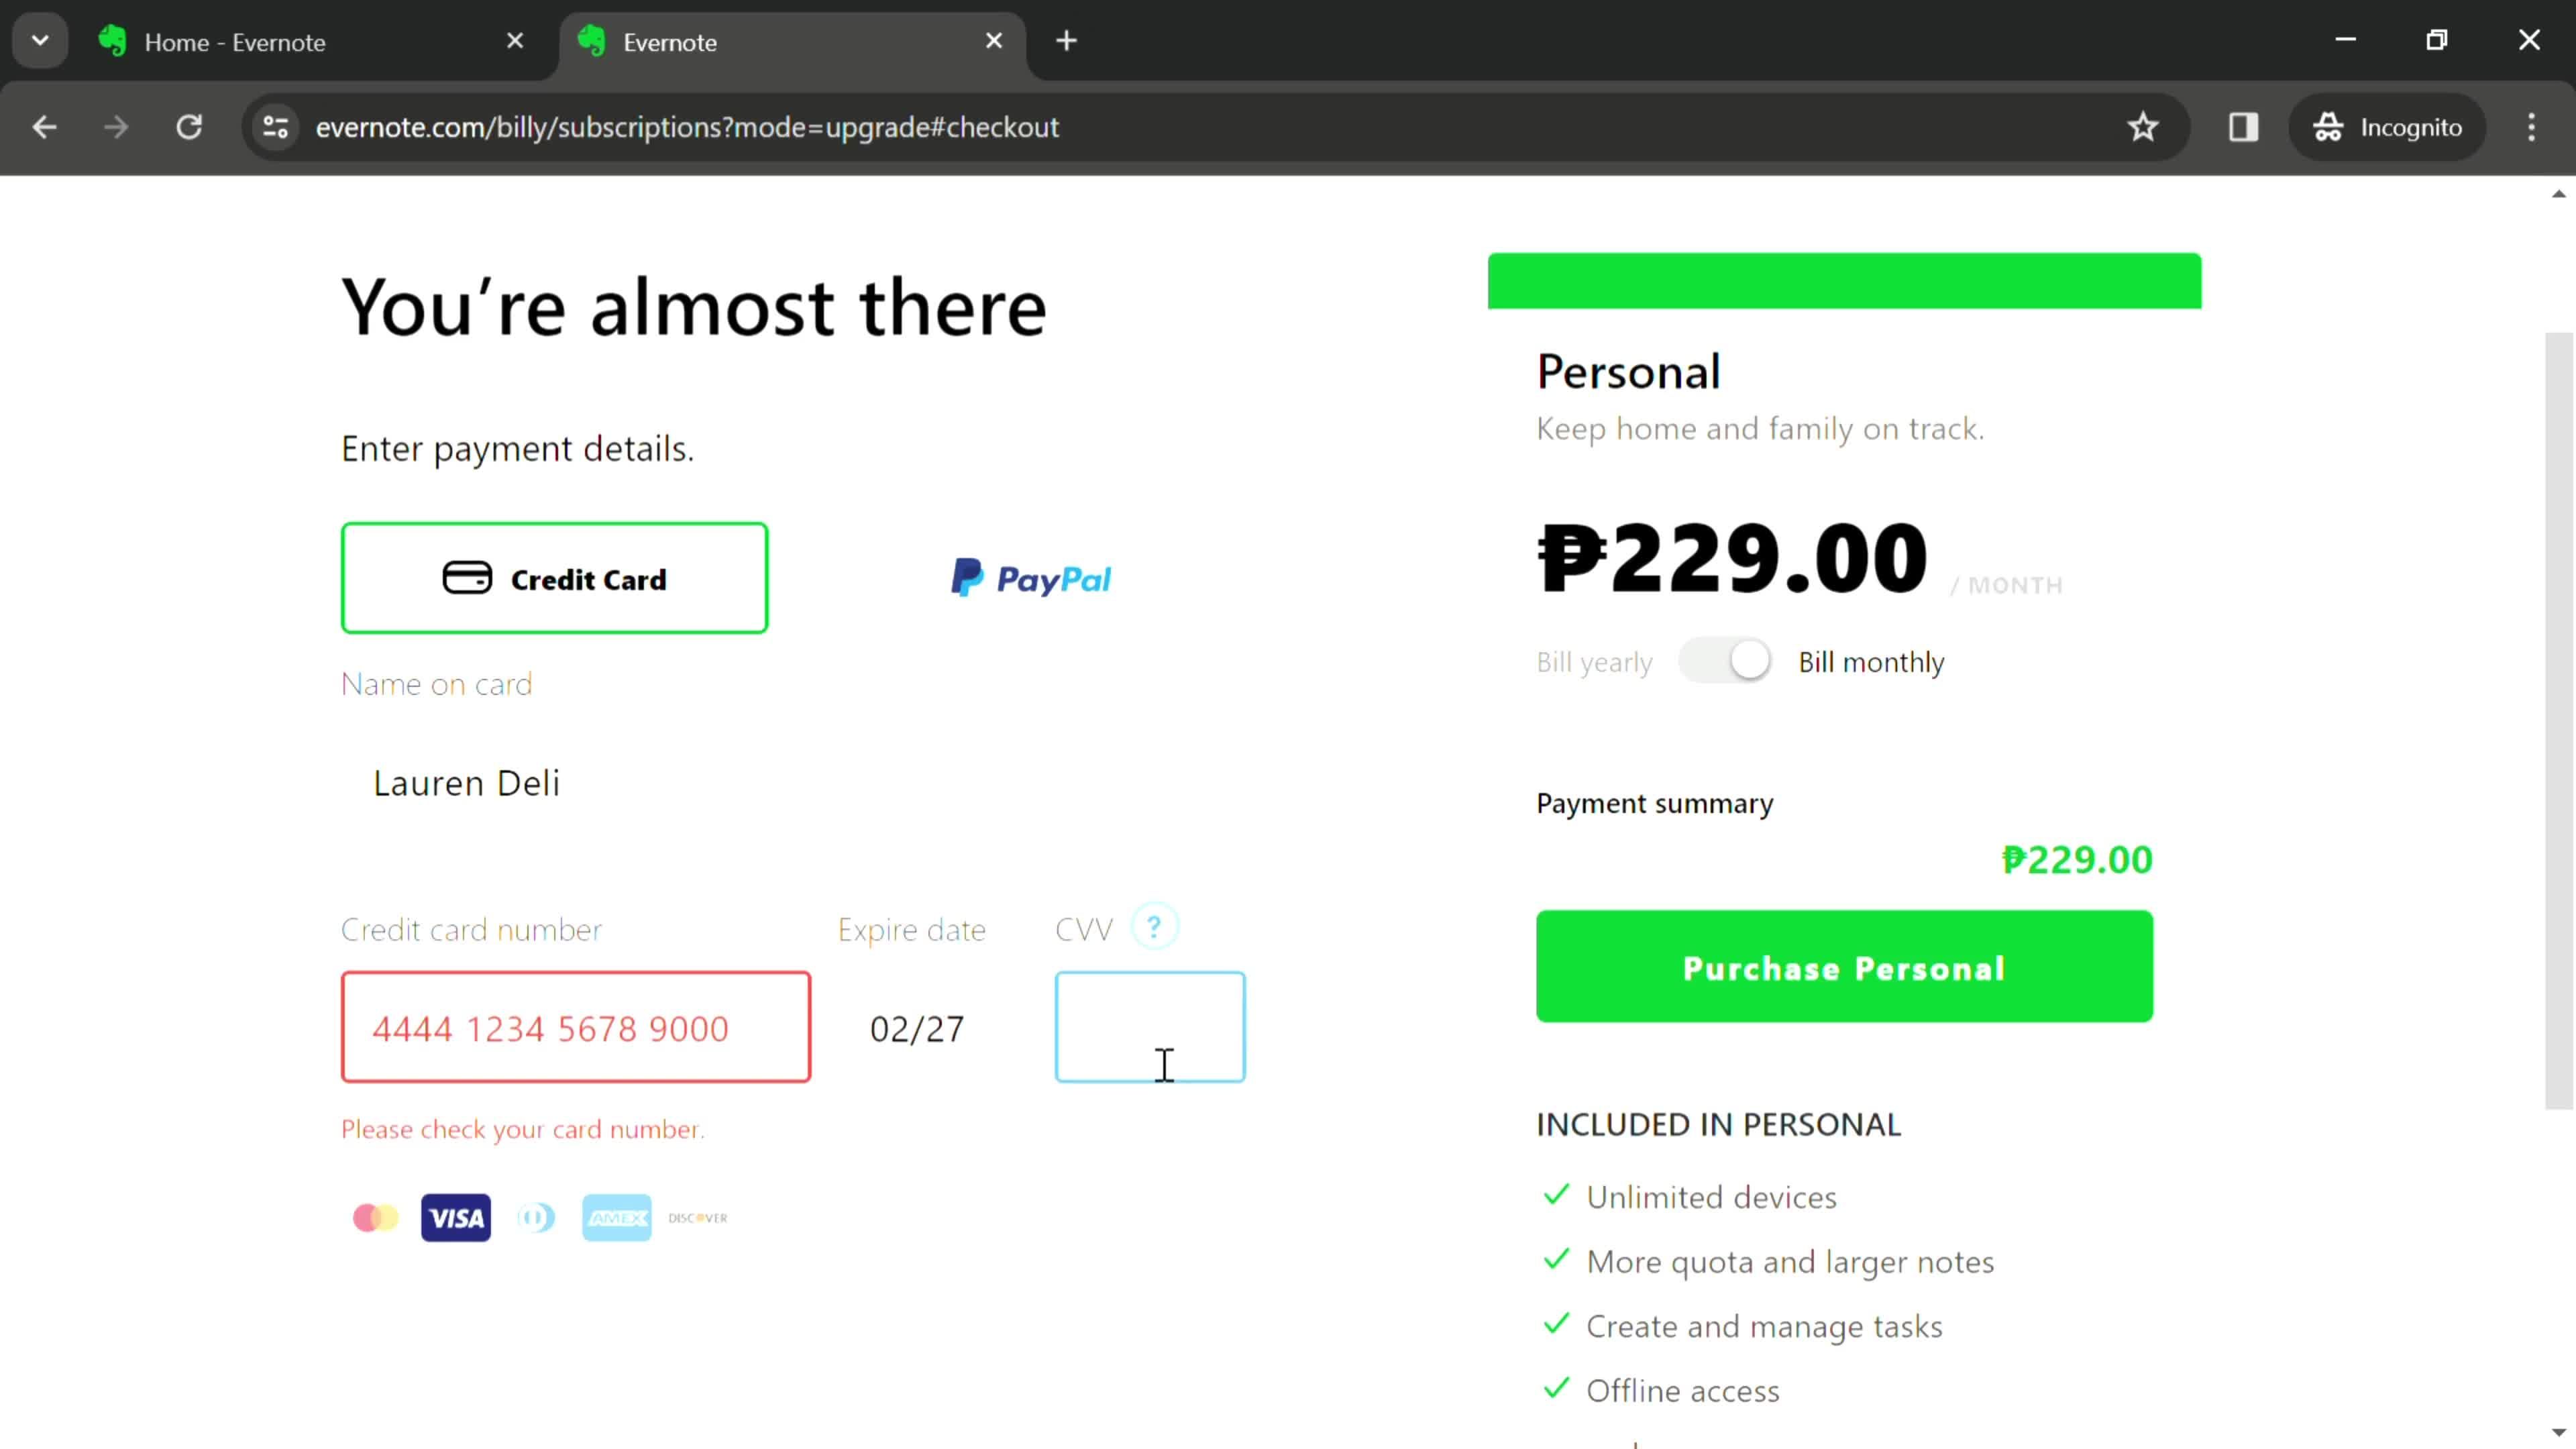The width and height of the screenshot is (2576, 1449).
Task: Click the American Express card icon
Action: coord(616,1218)
